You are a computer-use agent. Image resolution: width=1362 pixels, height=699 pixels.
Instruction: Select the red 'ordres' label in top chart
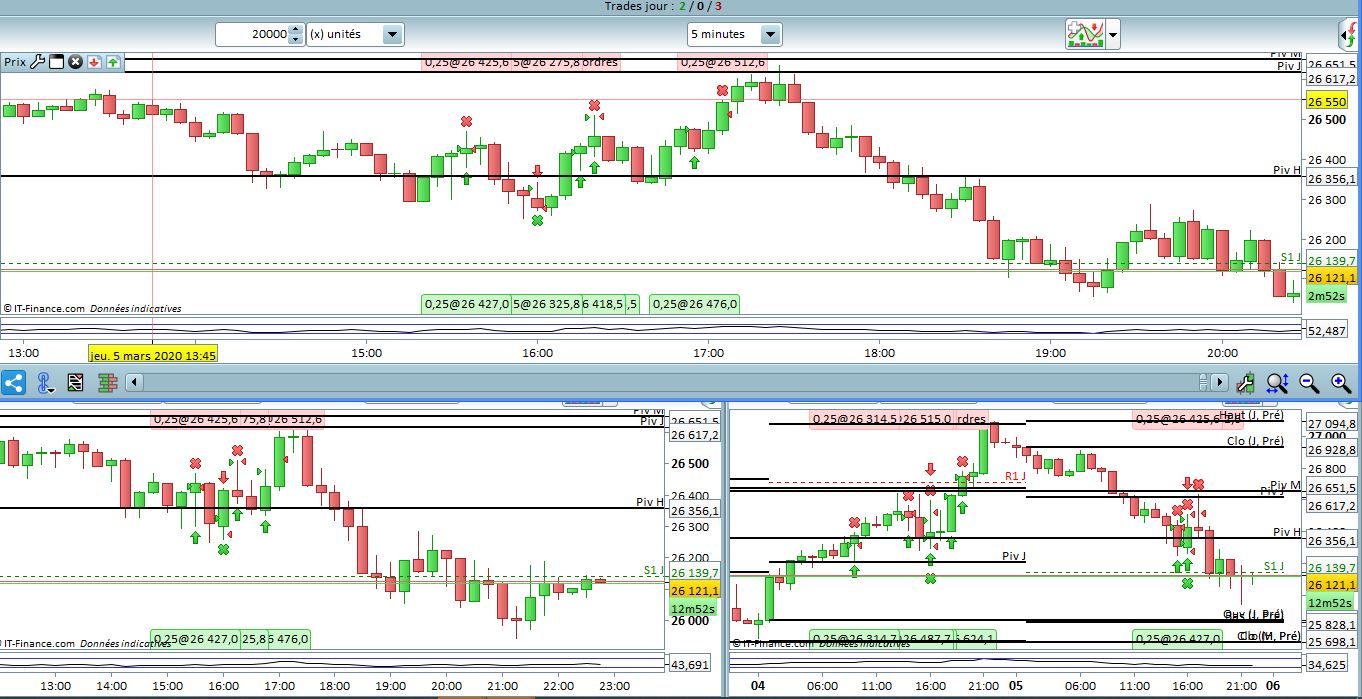coord(600,62)
